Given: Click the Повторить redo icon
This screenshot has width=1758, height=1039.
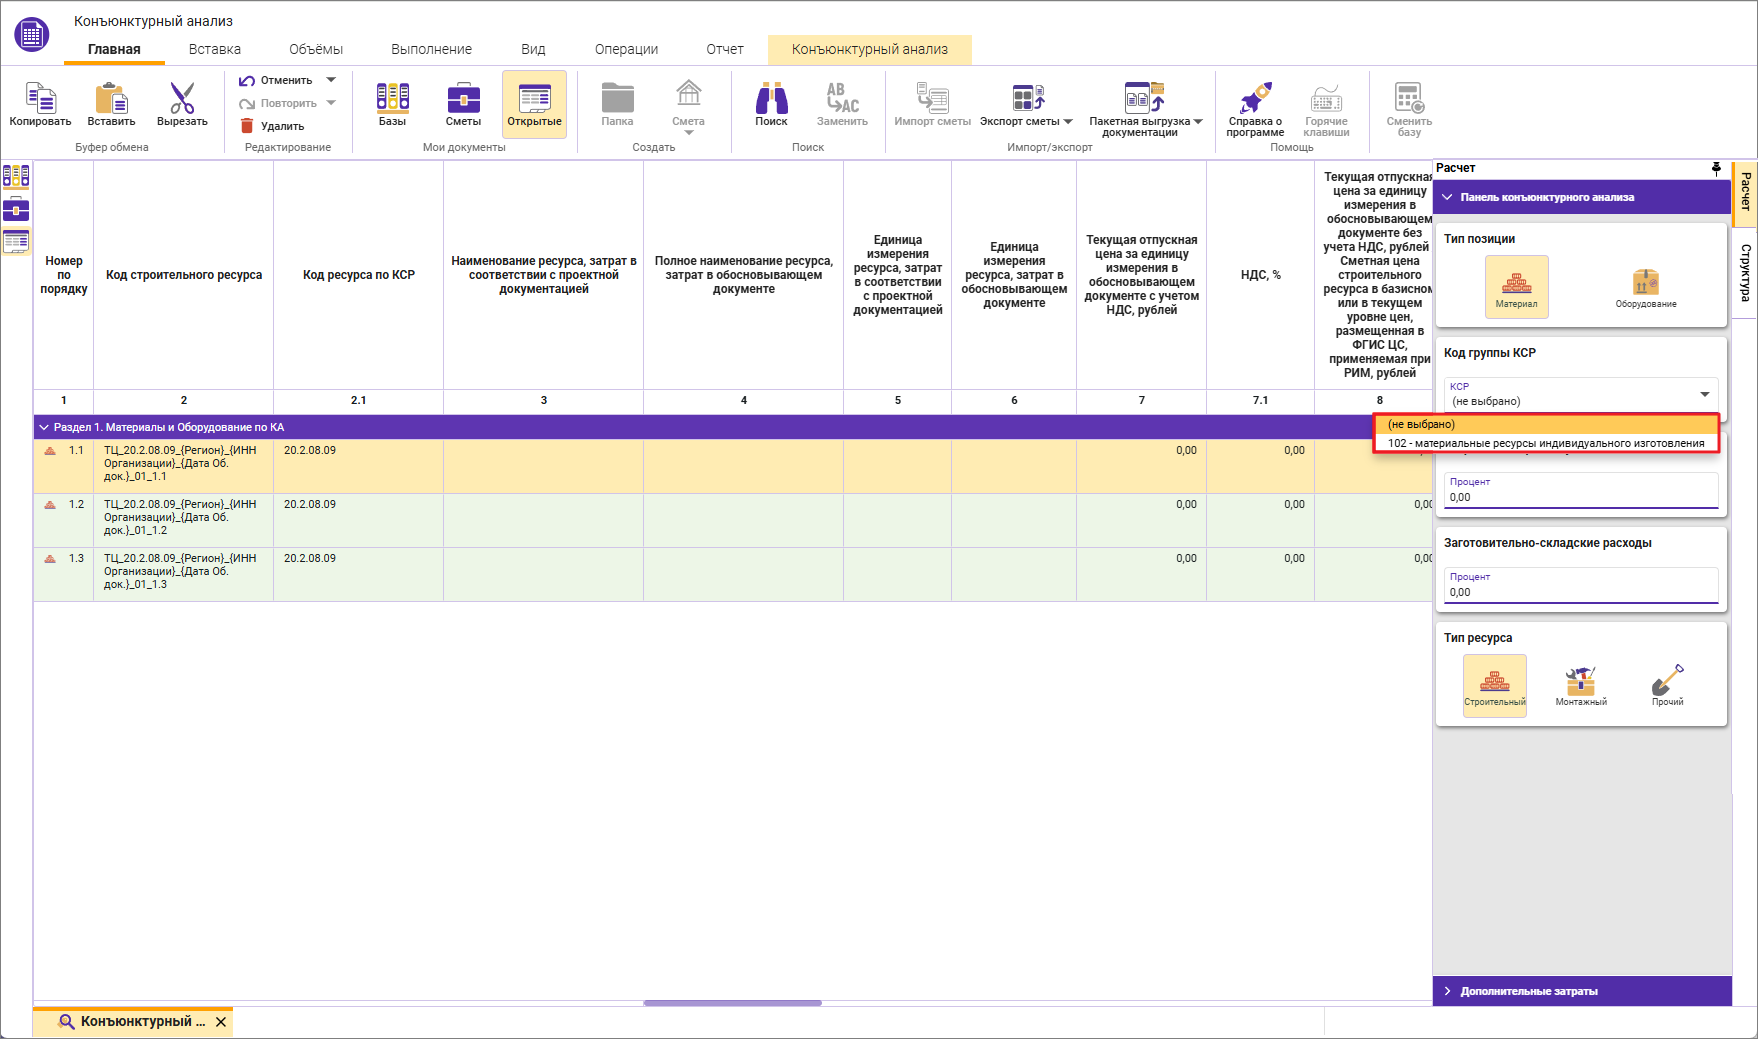Looking at the screenshot, I should click(247, 104).
